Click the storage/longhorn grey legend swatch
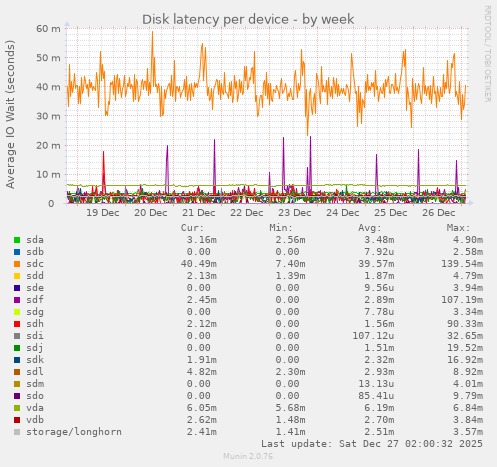Viewport: 497px width, 467px height. [x=17, y=432]
